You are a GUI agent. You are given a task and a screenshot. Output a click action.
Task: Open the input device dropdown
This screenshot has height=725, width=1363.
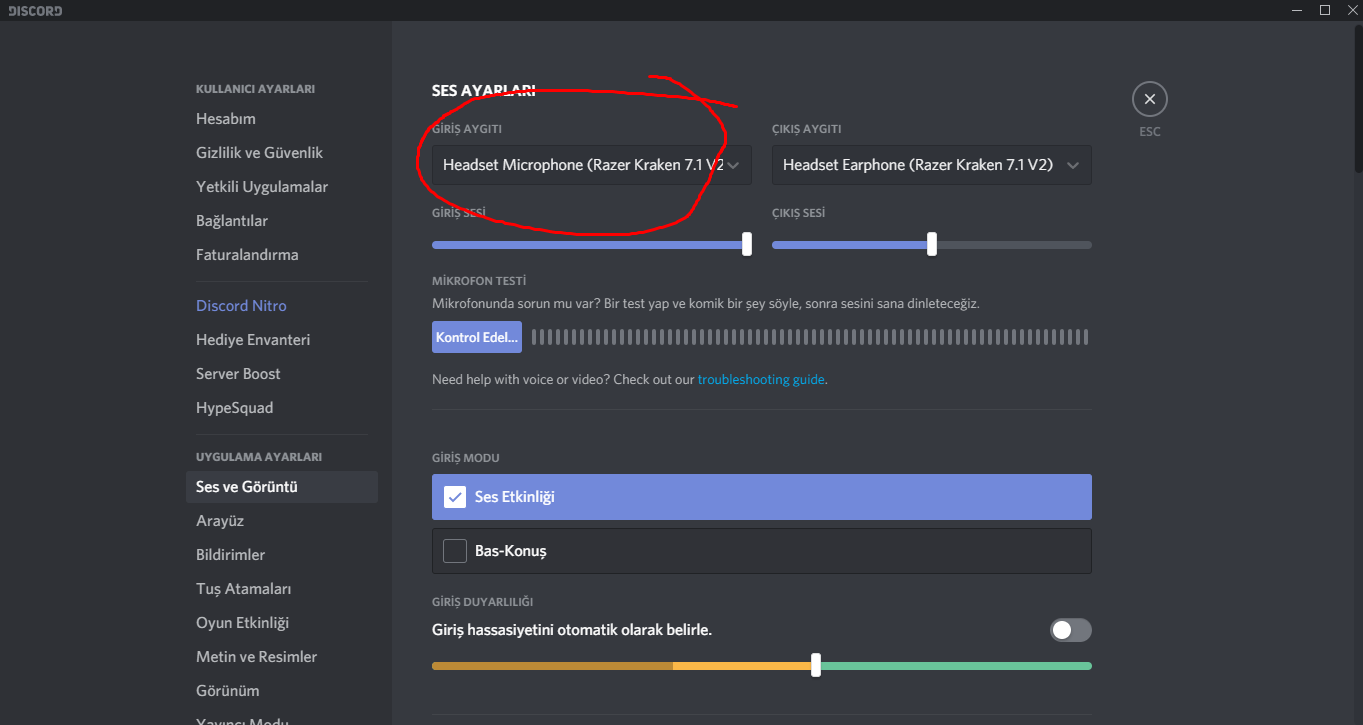(592, 165)
